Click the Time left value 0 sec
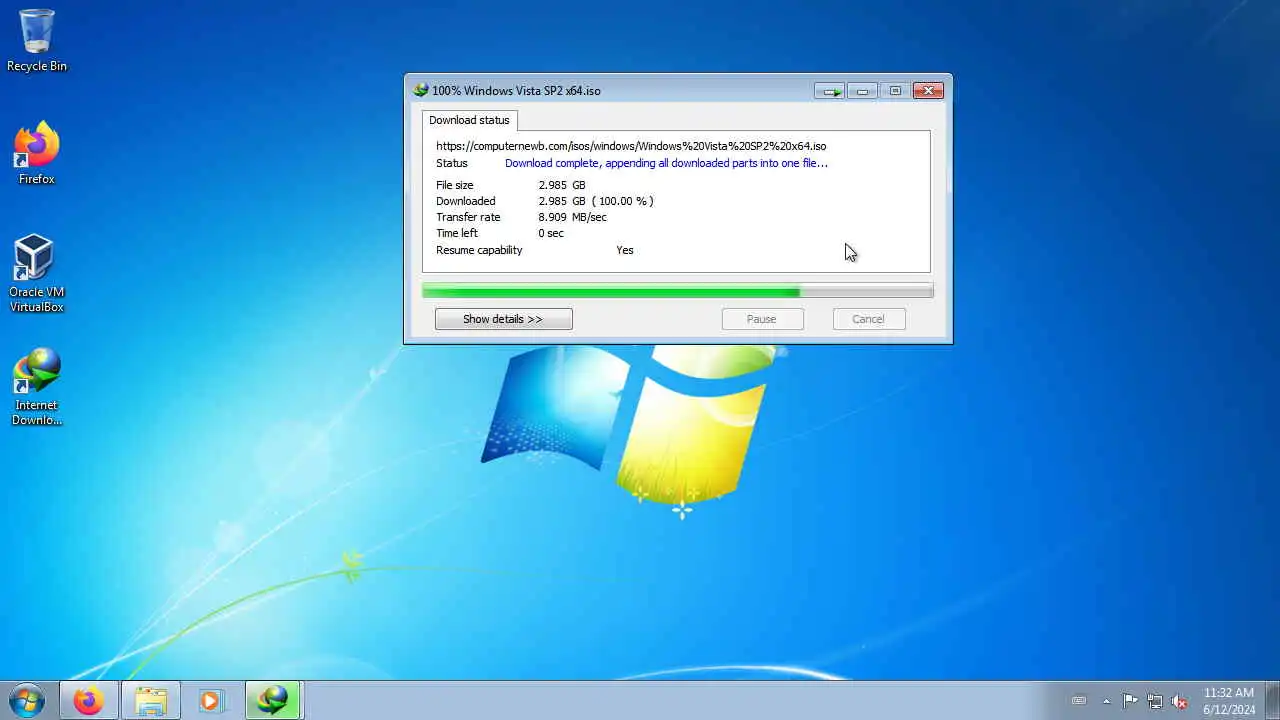 [551, 233]
